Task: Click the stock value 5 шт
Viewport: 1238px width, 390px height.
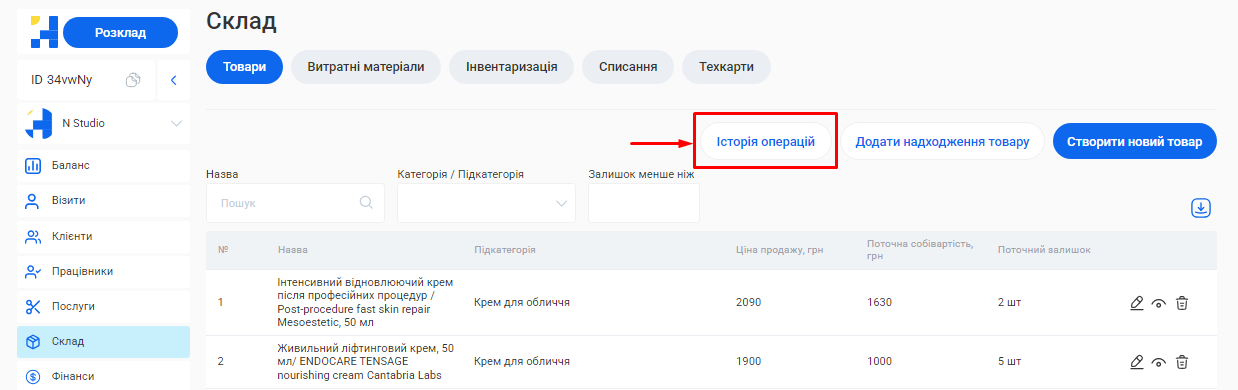Action: point(1009,362)
